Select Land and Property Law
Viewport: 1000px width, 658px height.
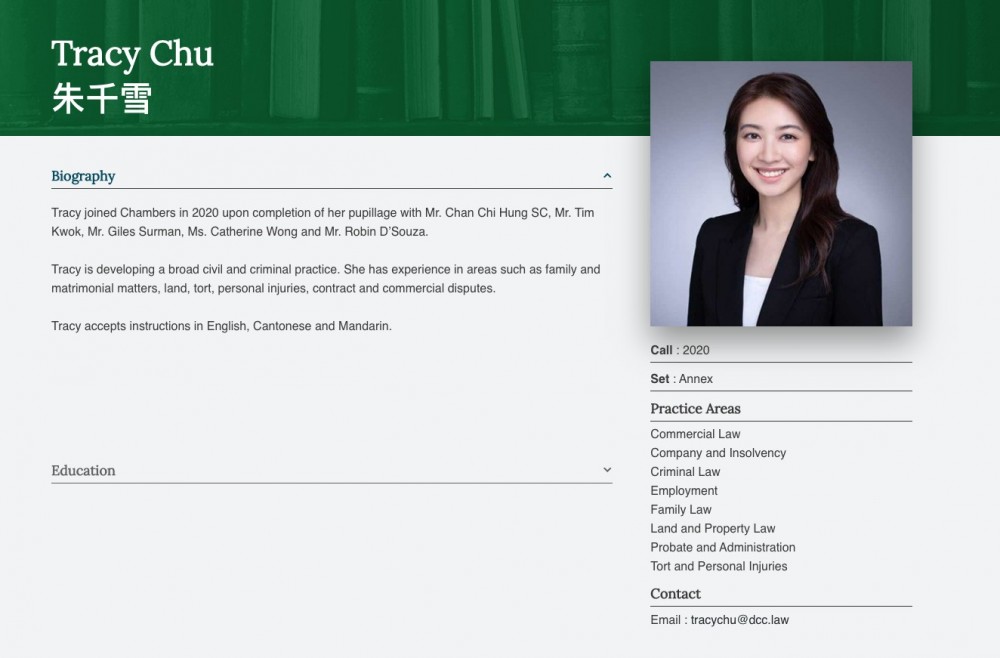tap(712, 529)
